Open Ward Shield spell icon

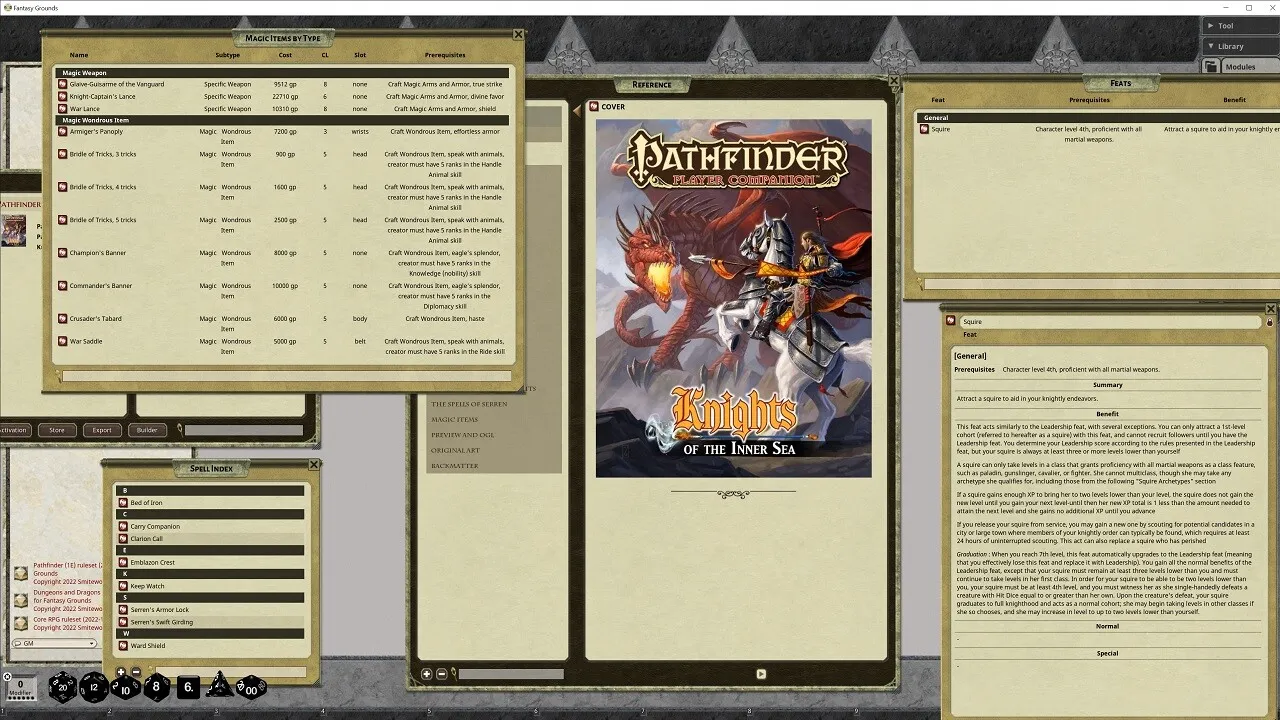click(x=123, y=645)
